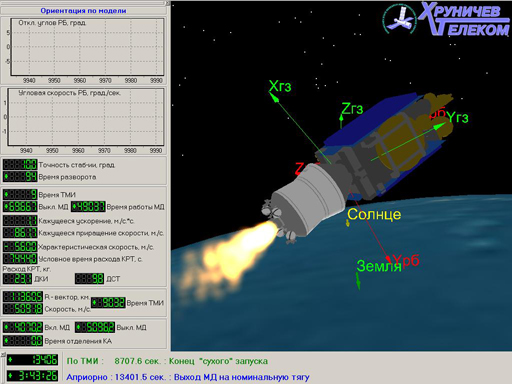Image resolution: width=512 pixels, height=384 pixels.
Task: Click the red Yрб axis label
Action: pos(406,260)
